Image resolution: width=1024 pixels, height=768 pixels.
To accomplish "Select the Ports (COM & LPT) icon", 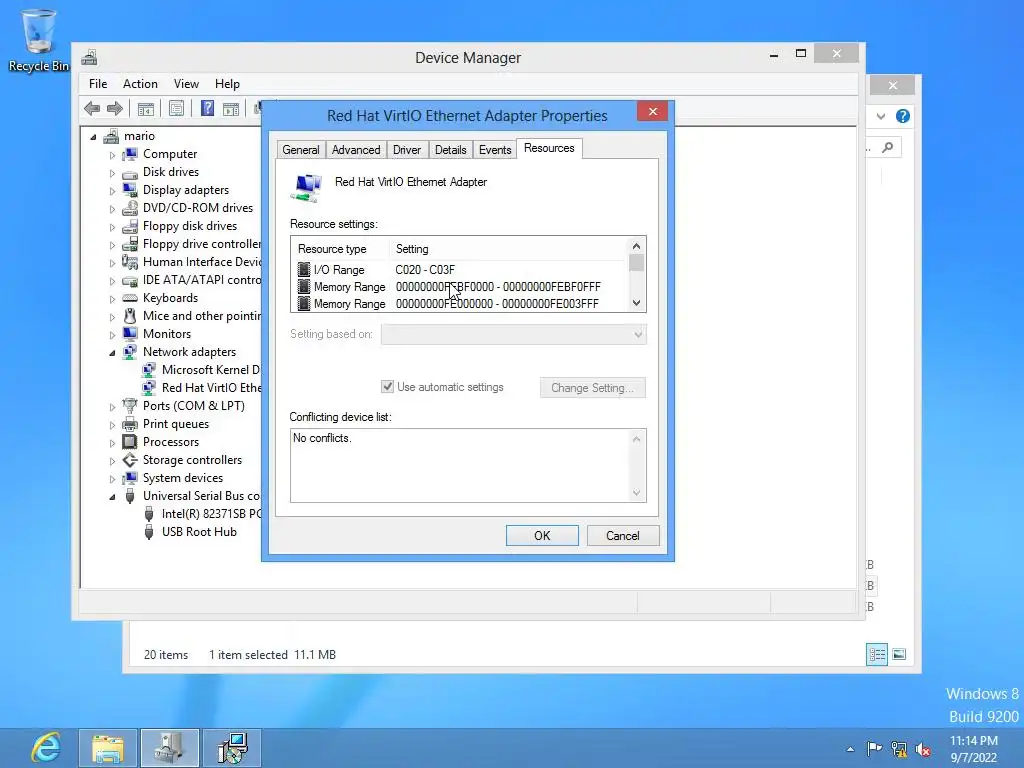I will 131,406.
